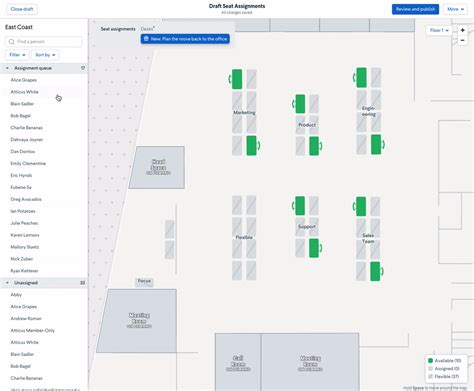Select the bottom green desk in Engineering
This screenshot has height=391, width=474.
coord(376,144)
